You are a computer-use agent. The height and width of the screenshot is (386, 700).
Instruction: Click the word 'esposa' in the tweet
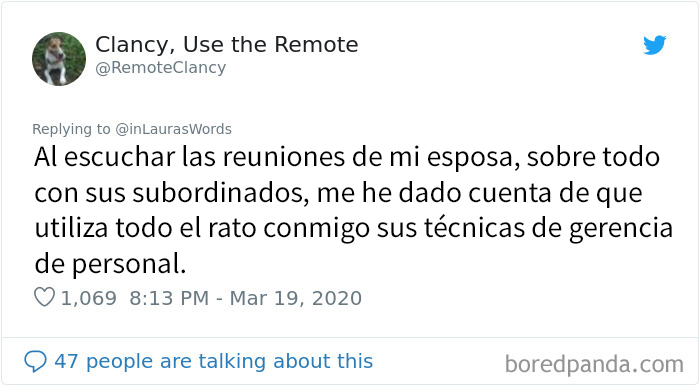[x=474, y=158]
